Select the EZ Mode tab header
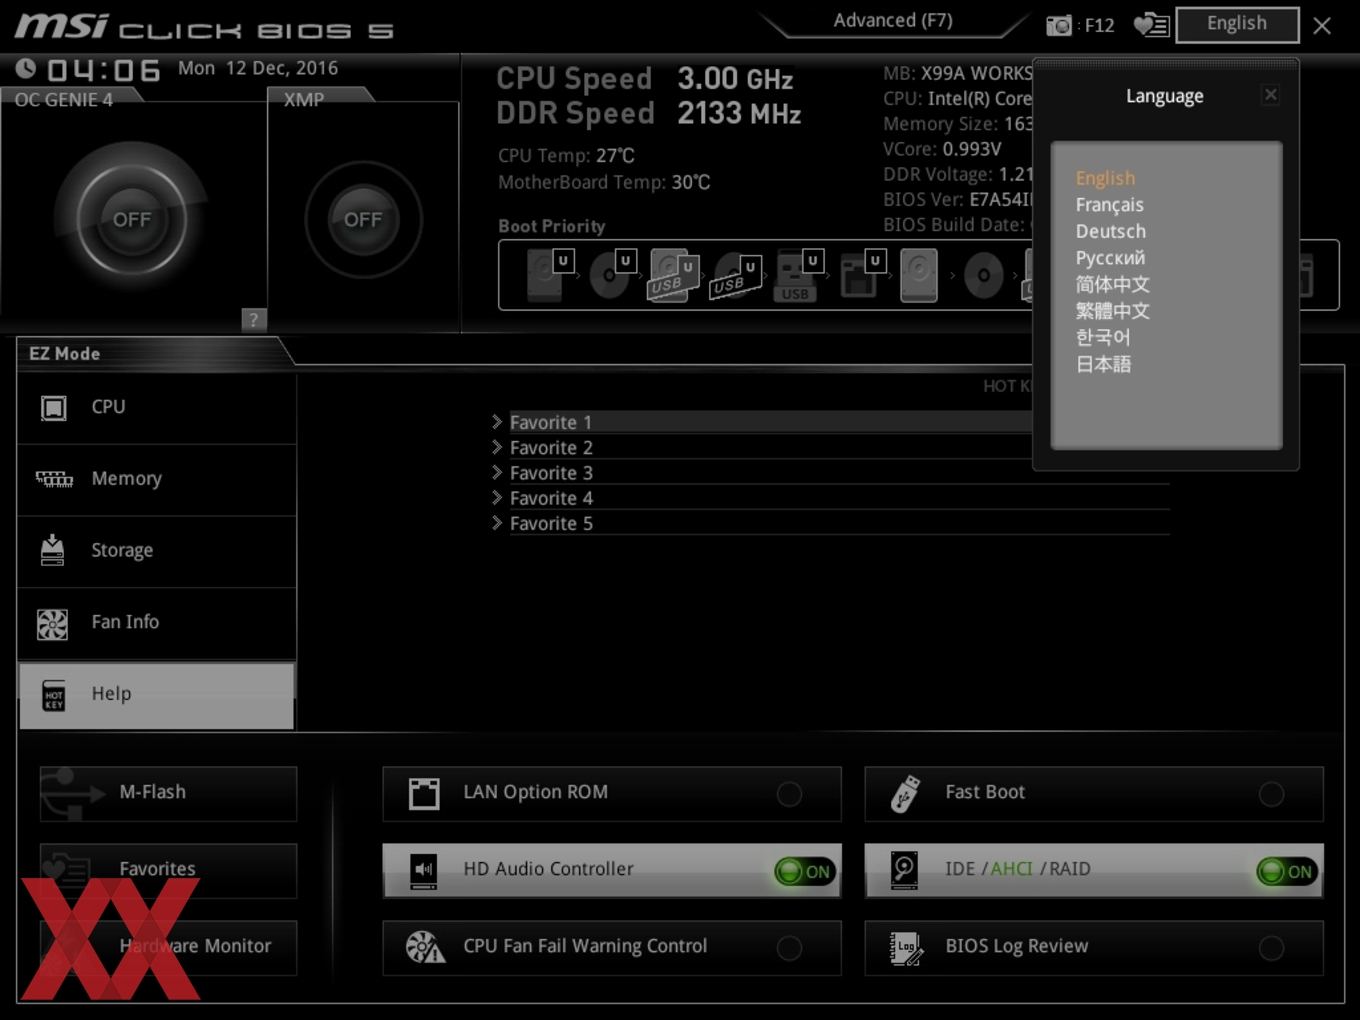The image size is (1360, 1020). (65, 354)
